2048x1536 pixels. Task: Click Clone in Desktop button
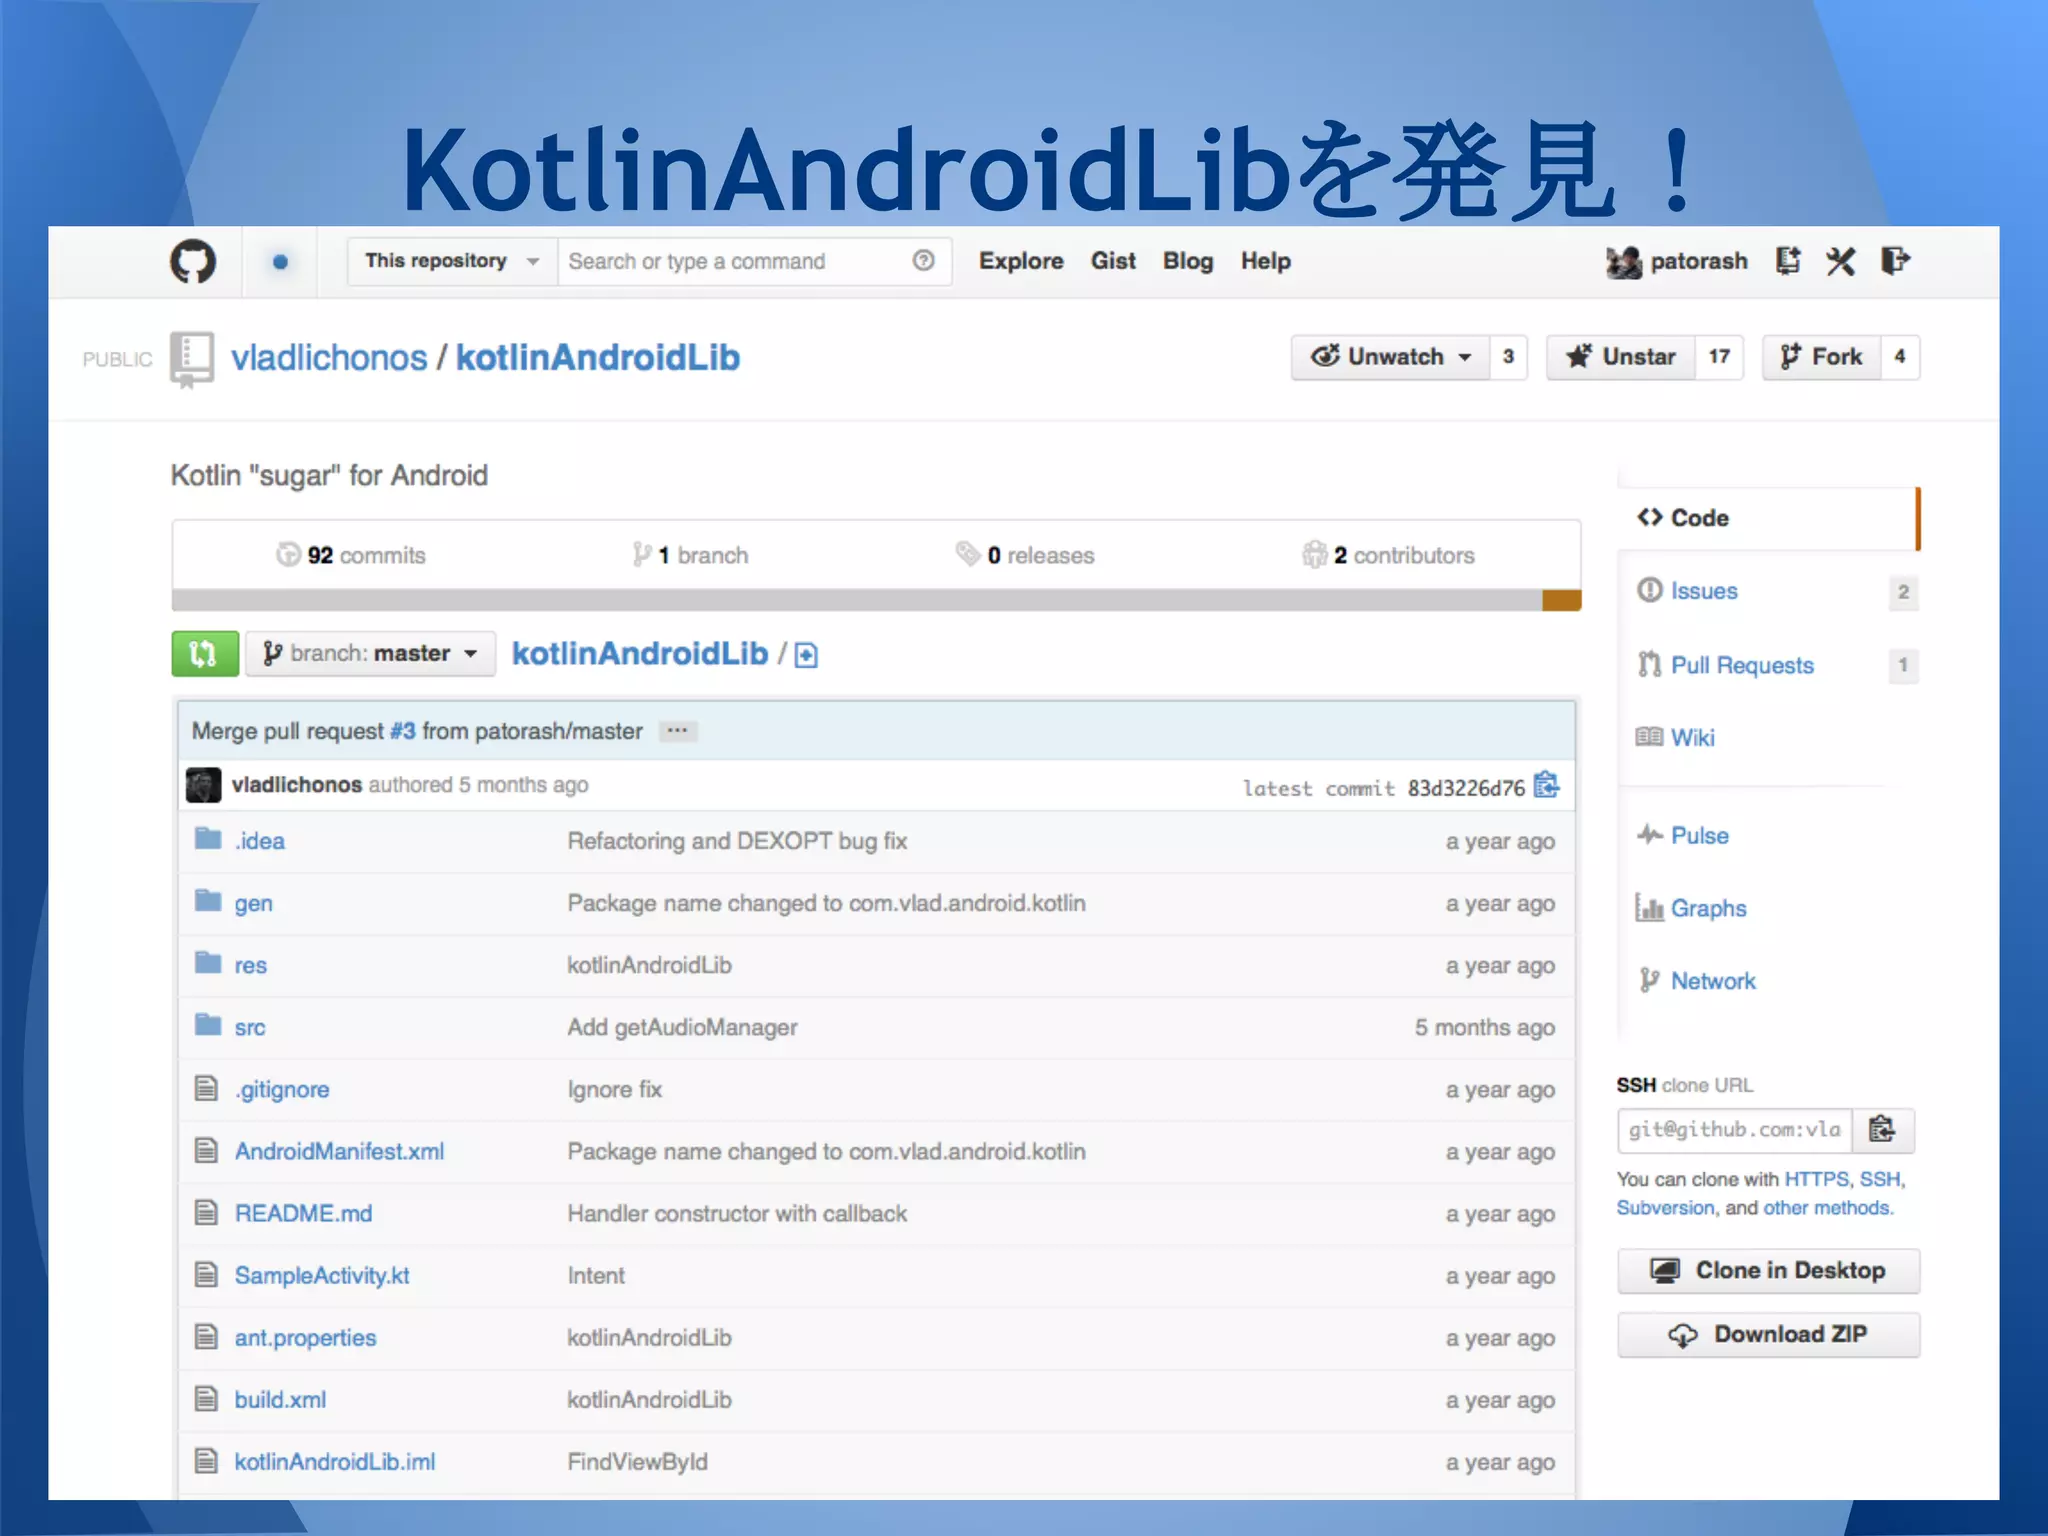1768,1271
